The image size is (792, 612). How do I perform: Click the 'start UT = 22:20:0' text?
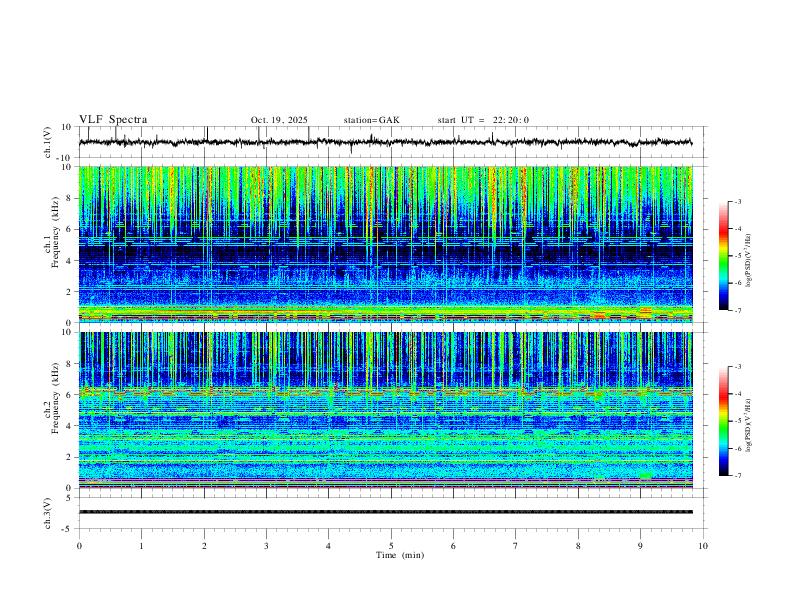[x=483, y=120]
